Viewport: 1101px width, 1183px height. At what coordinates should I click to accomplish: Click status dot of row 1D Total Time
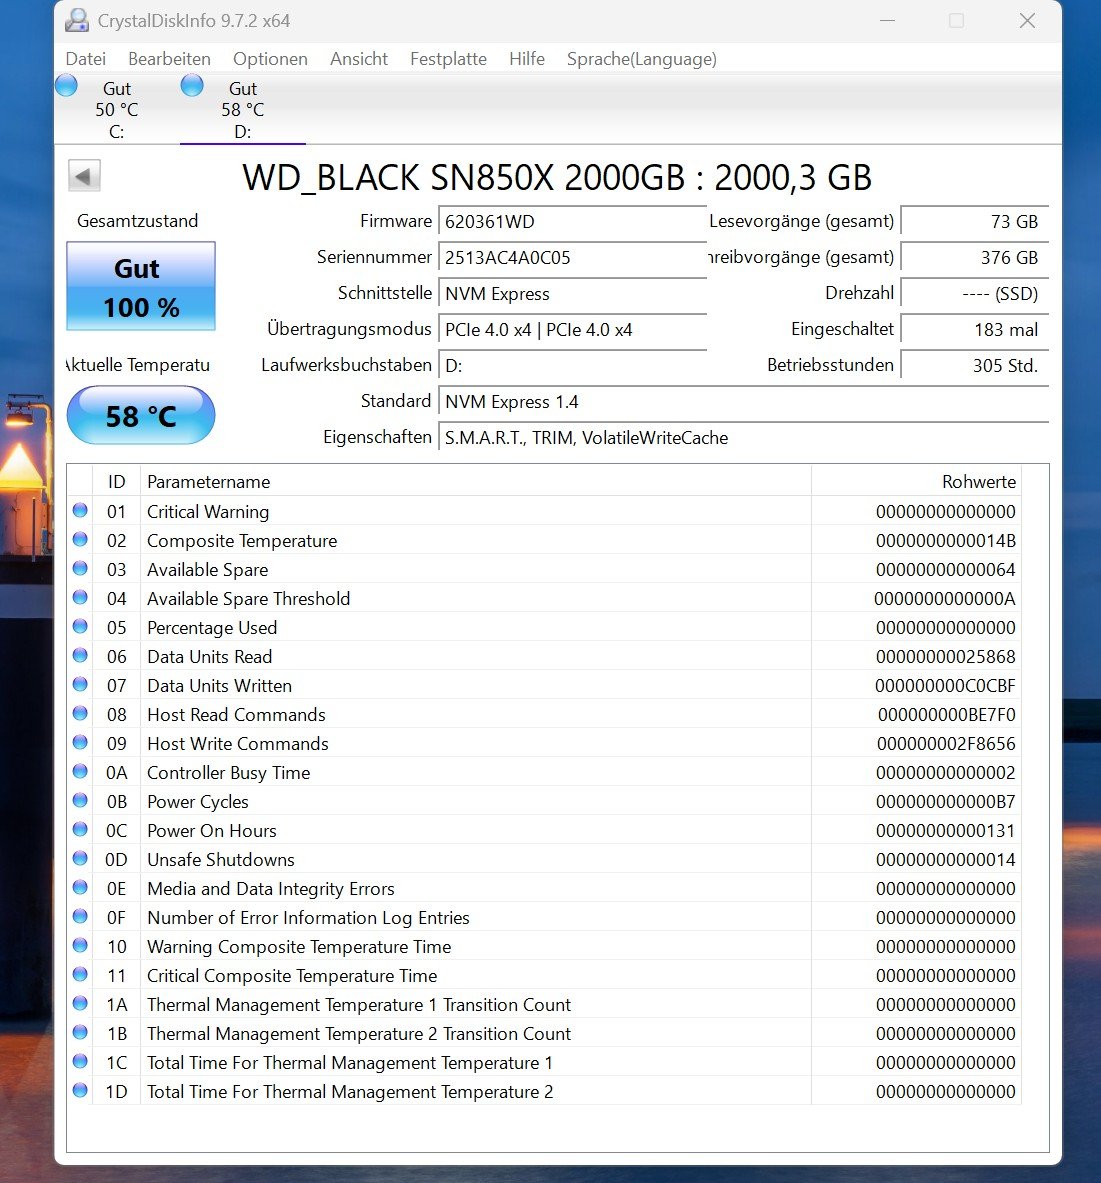(x=80, y=1090)
